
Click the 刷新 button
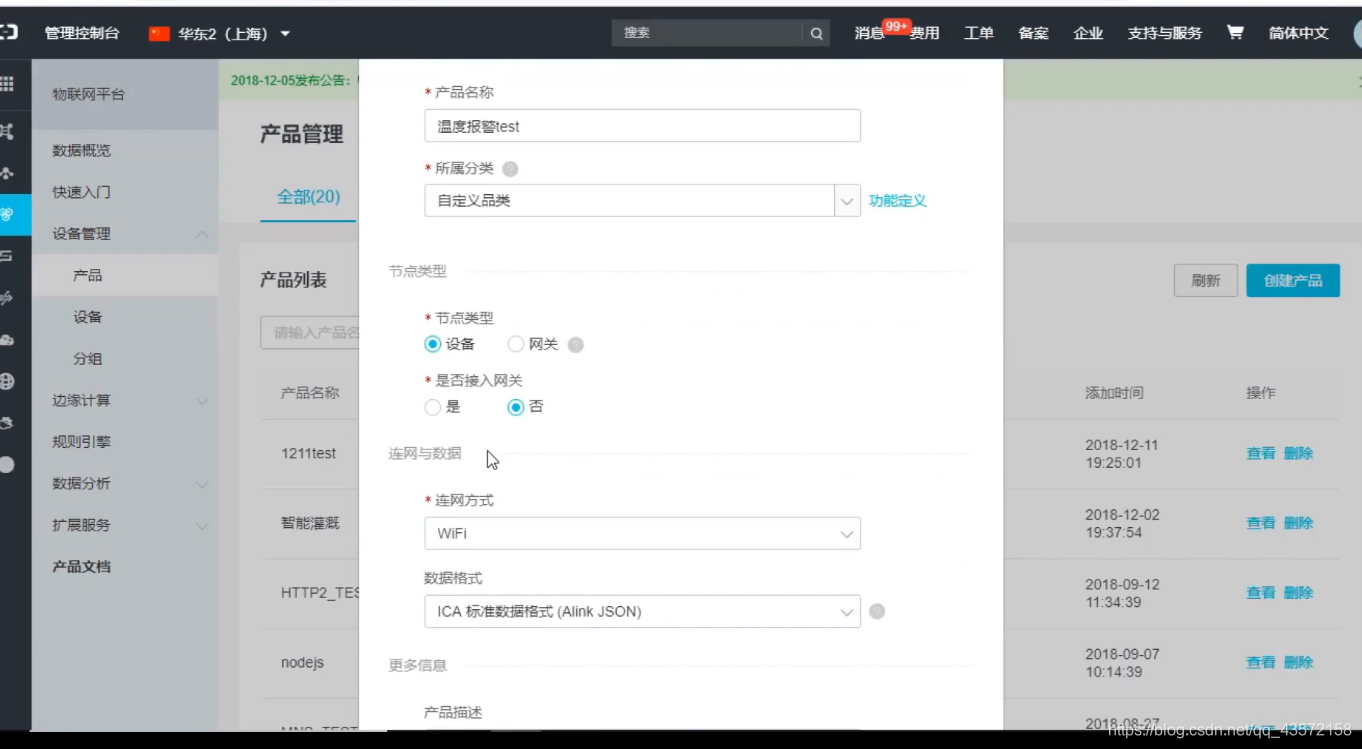[x=1206, y=281]
